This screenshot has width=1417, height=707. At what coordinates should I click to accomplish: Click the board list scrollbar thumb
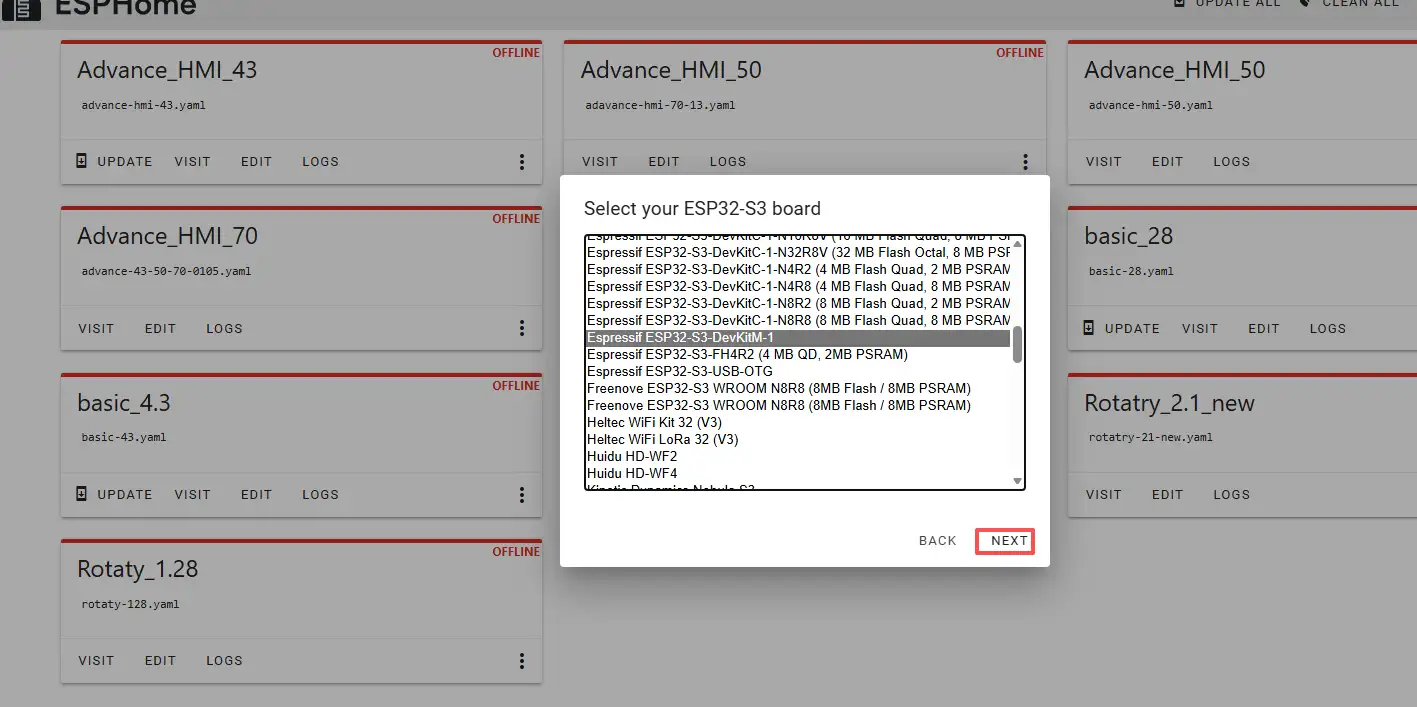[x=1017, y=343]
